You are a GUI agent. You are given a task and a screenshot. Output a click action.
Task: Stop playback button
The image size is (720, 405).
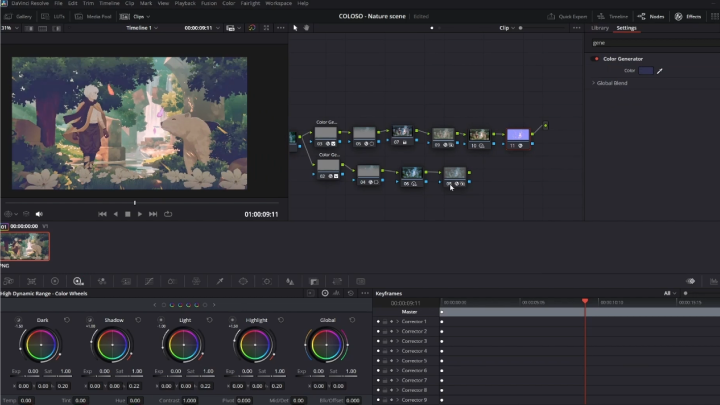coord(128,214)
